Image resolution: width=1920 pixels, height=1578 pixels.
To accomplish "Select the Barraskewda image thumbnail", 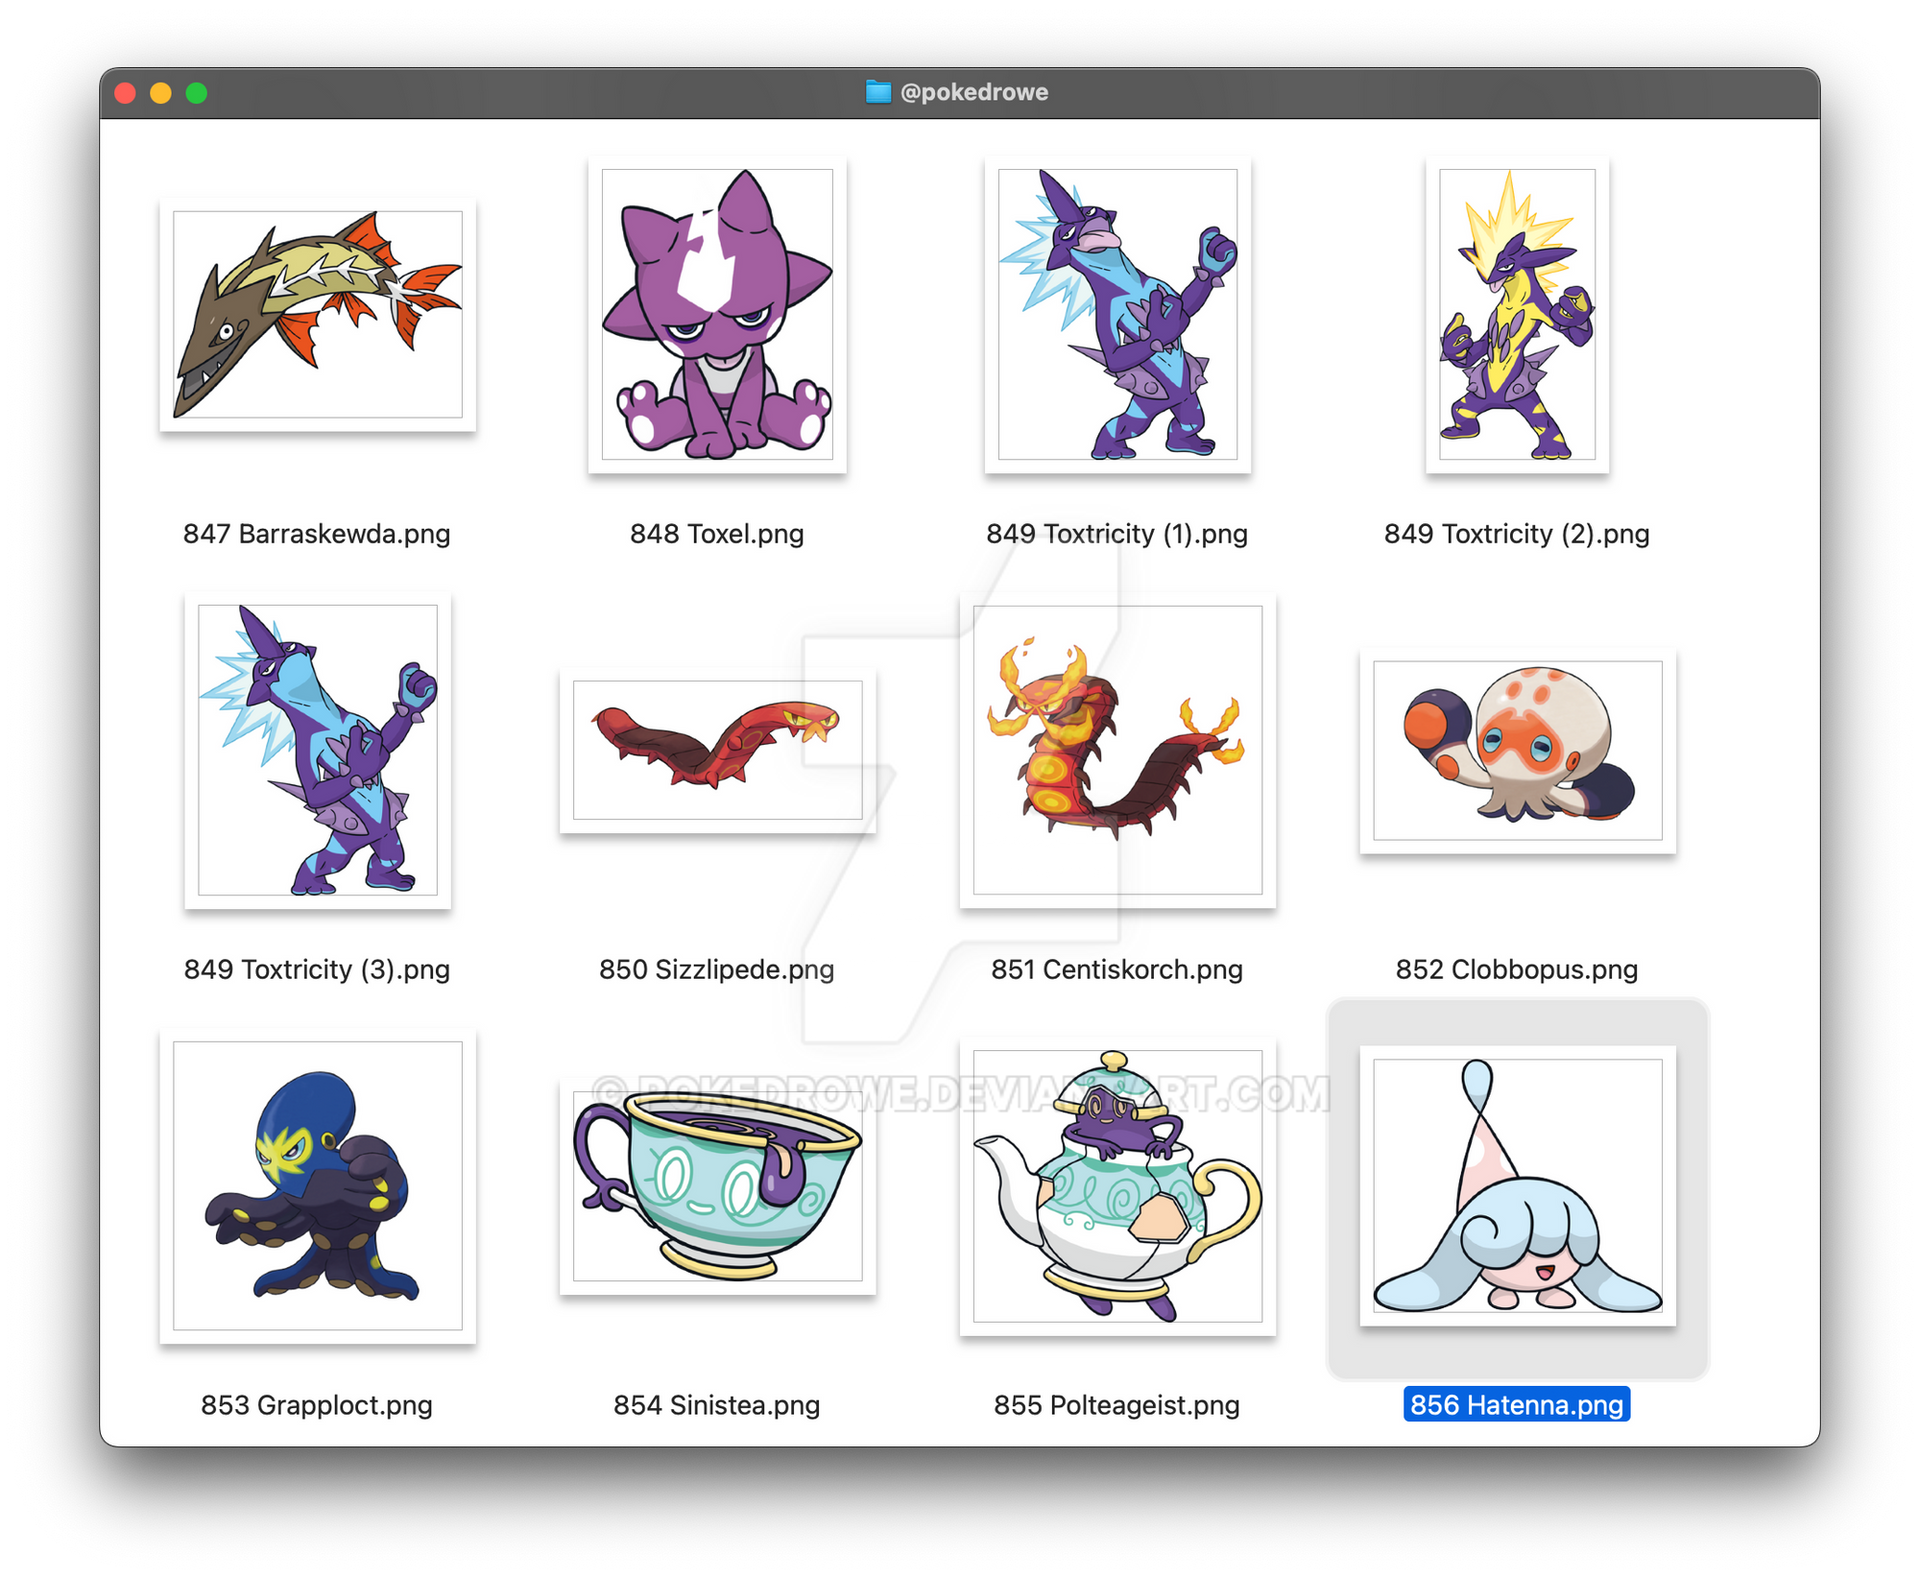I will (317, 315).
